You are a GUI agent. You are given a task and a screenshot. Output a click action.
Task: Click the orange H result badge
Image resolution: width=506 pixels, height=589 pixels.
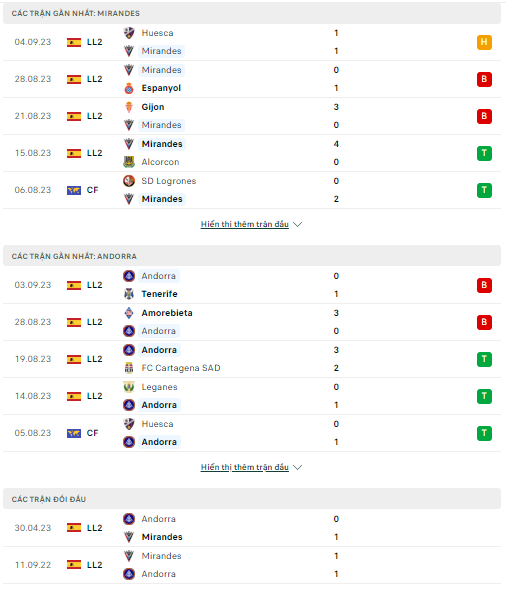click(x=484, y=42)
